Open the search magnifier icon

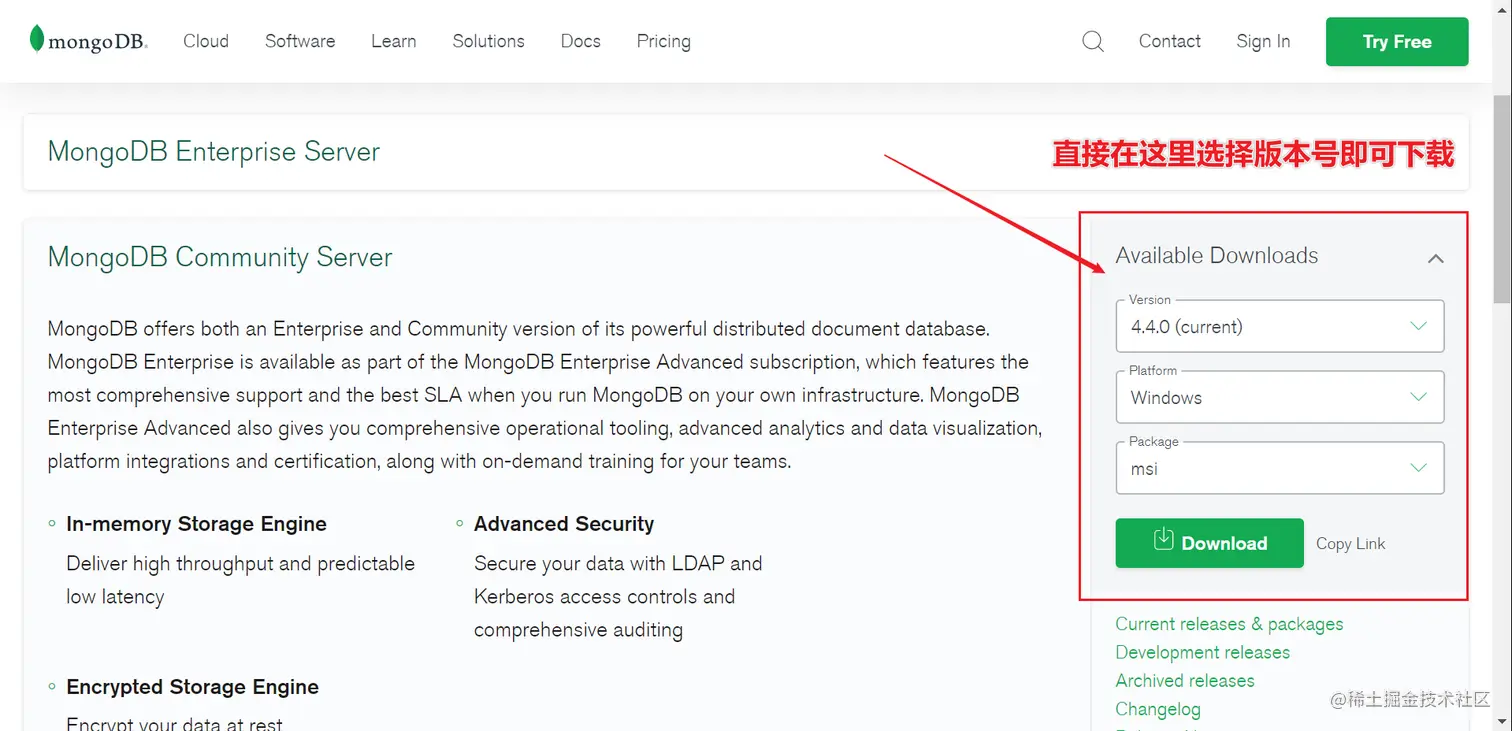(1093, 41)
